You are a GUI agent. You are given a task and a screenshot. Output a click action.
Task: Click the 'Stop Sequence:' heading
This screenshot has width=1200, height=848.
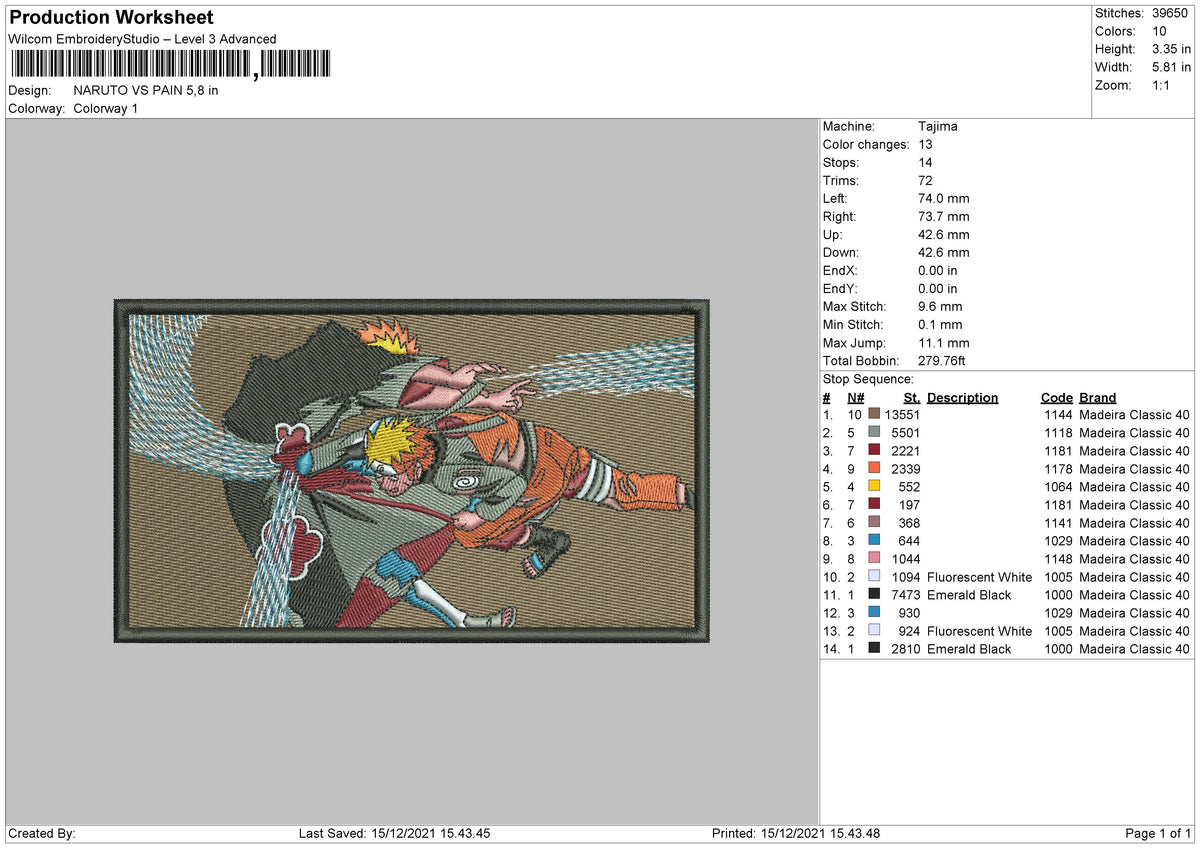868,379
